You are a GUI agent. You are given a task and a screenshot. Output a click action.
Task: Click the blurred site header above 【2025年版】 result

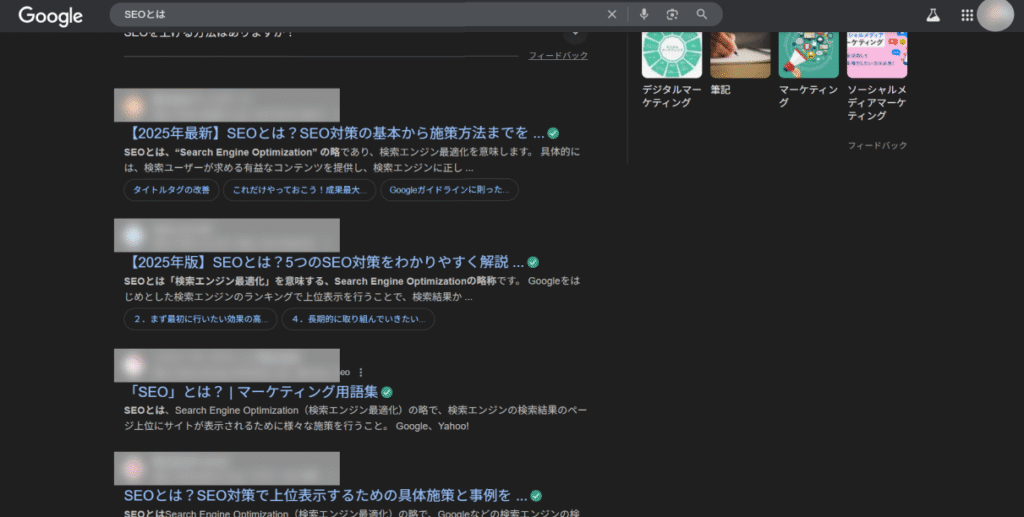[227, 235]
